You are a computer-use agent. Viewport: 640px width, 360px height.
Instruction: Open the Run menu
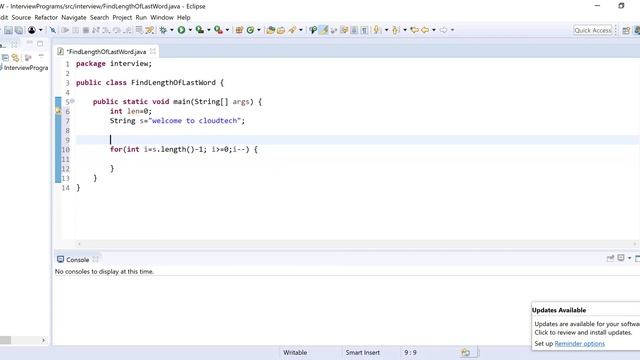pyautogui.click(x=141, y=18)
